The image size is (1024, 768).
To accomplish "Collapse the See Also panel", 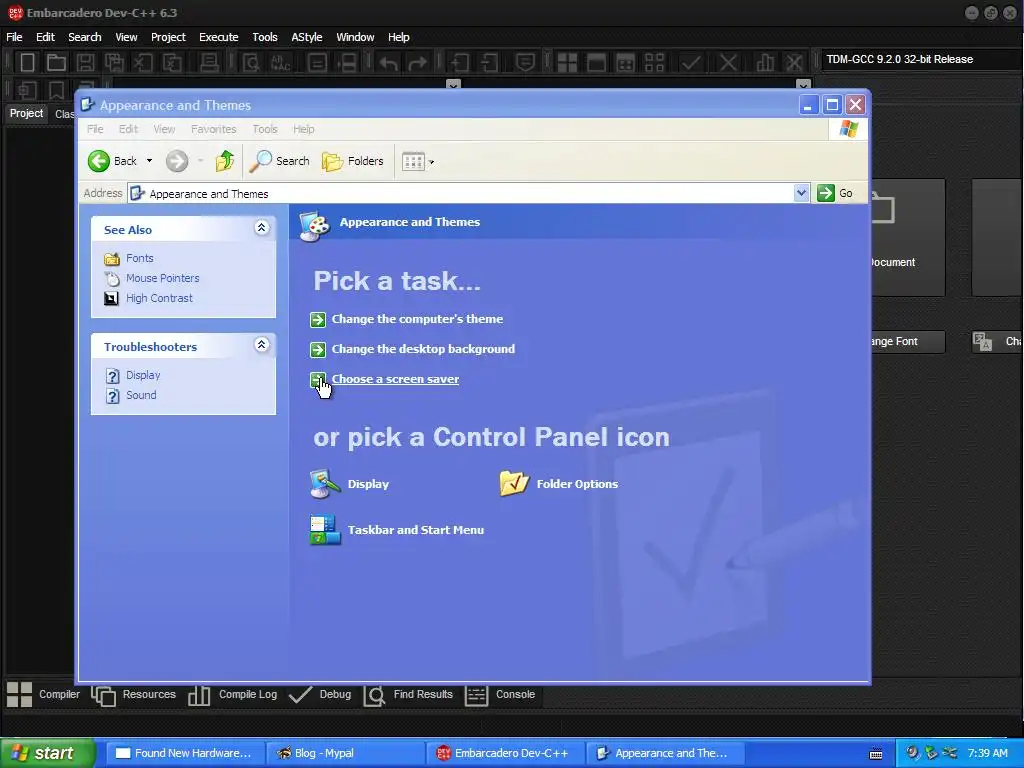I will click(261, 228).
